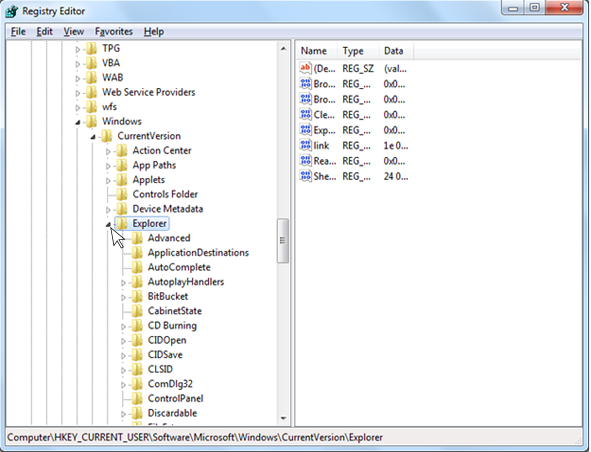591x452 pixels.
Task: Click the CurrentVersion folder icon
Action: click(107, 136)
